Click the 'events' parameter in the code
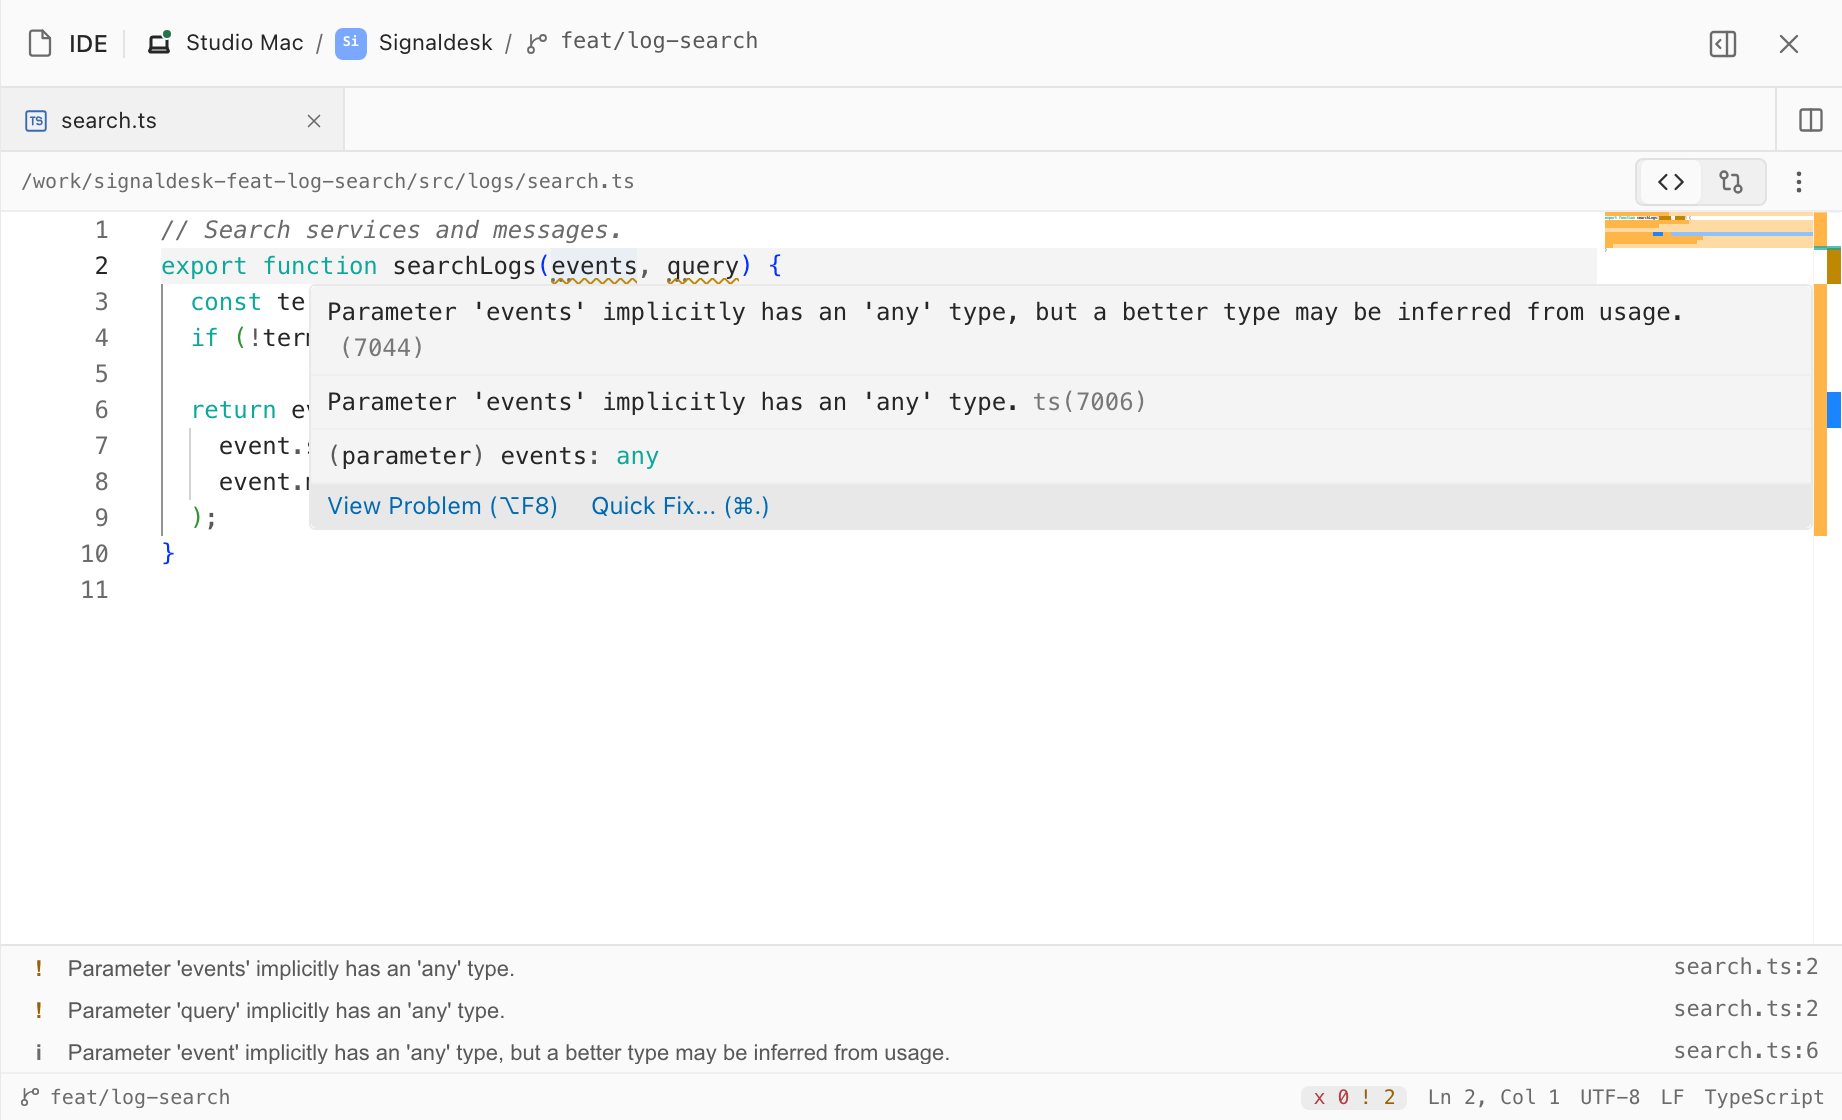Image resolution: width=1842 pixels, height=1120 pixels. 594,266
